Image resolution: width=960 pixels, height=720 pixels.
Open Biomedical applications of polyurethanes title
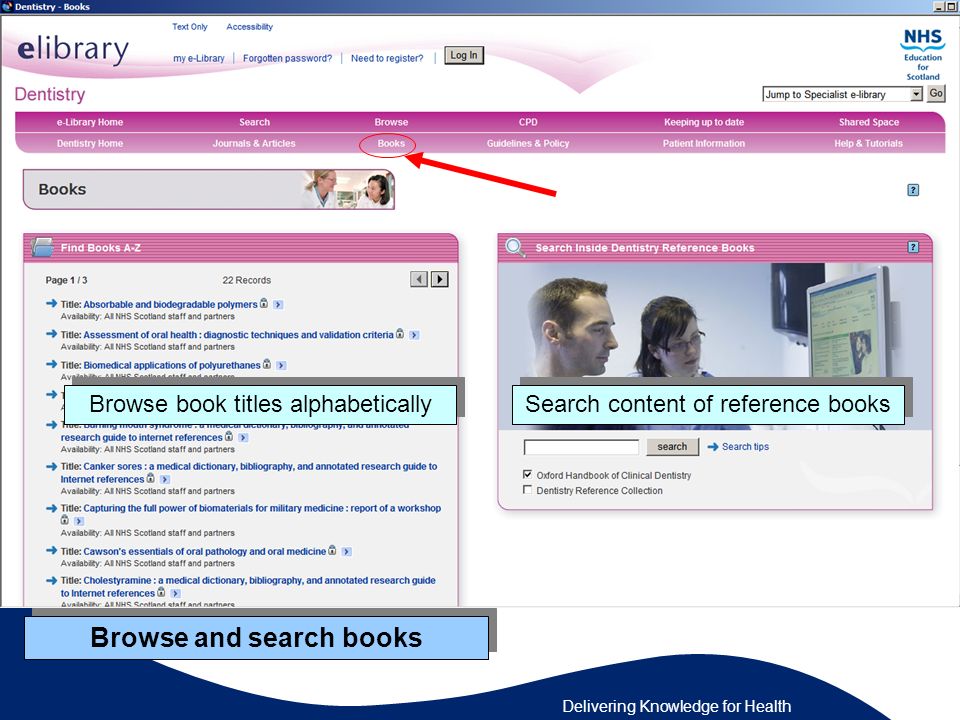[172, 366]
